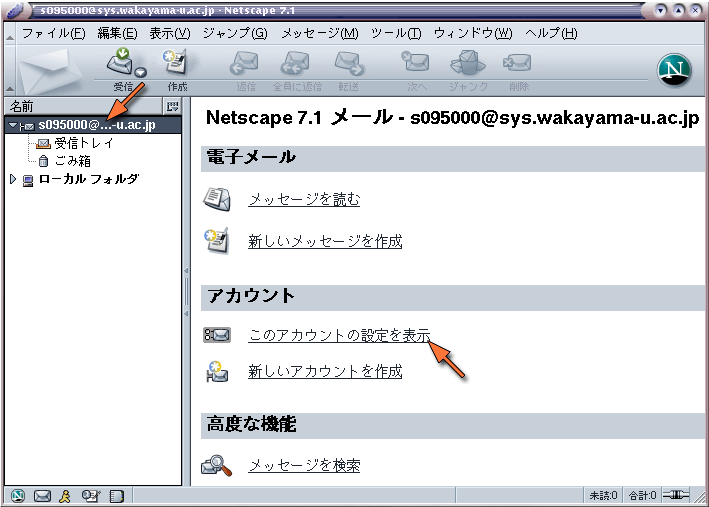Click the compose icon beside 新しいメッセージを作成

[x=217, y=241]
